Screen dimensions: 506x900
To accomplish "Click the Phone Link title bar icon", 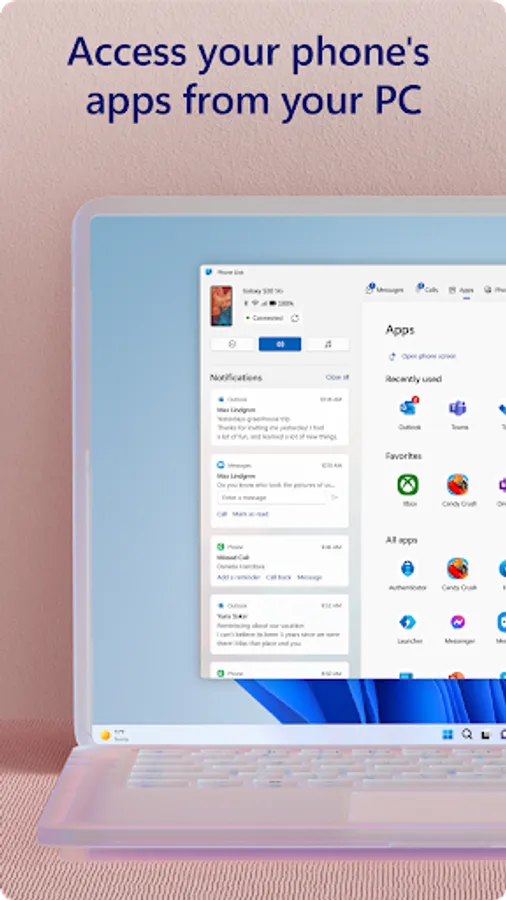I will 209,272.
